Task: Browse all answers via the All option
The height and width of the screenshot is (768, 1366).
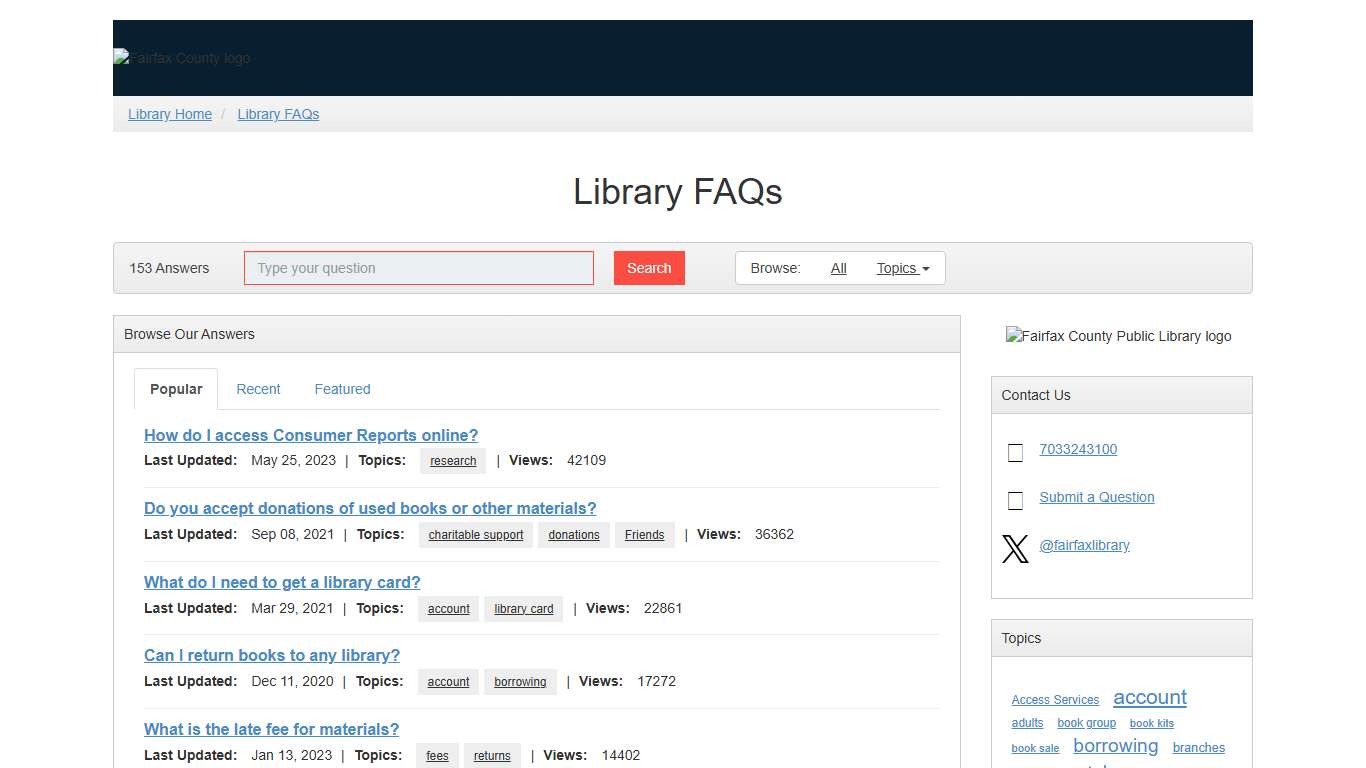Action: 838,267
